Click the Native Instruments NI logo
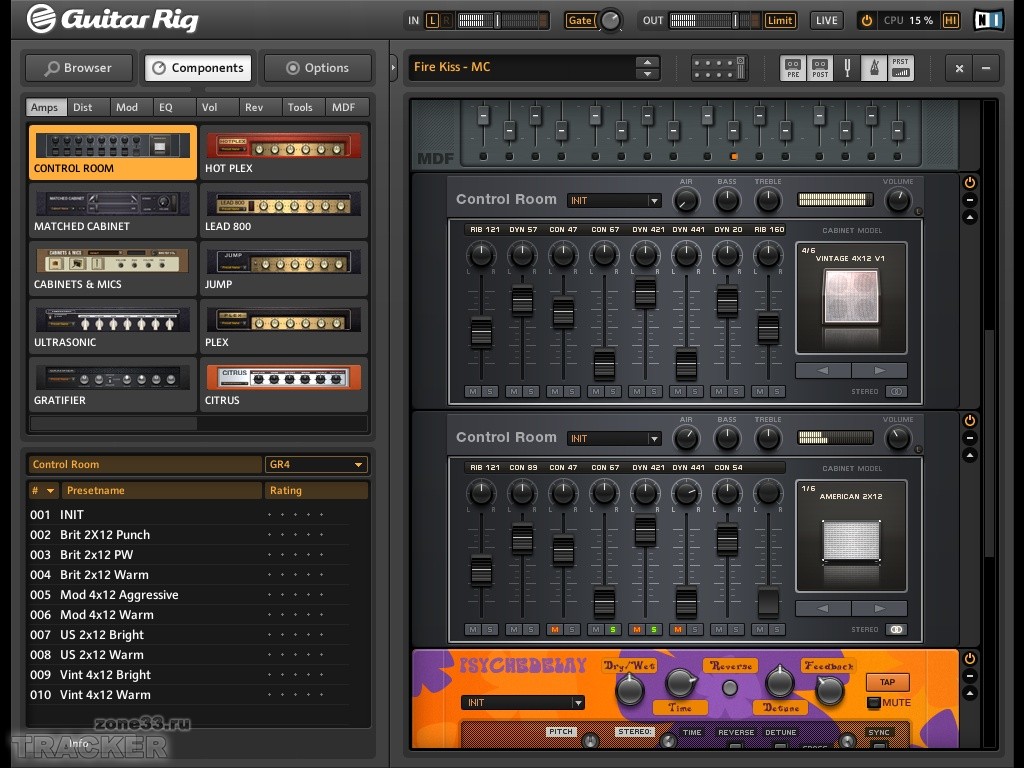This screenshot has height=768, width=1024. coord(989,20)
